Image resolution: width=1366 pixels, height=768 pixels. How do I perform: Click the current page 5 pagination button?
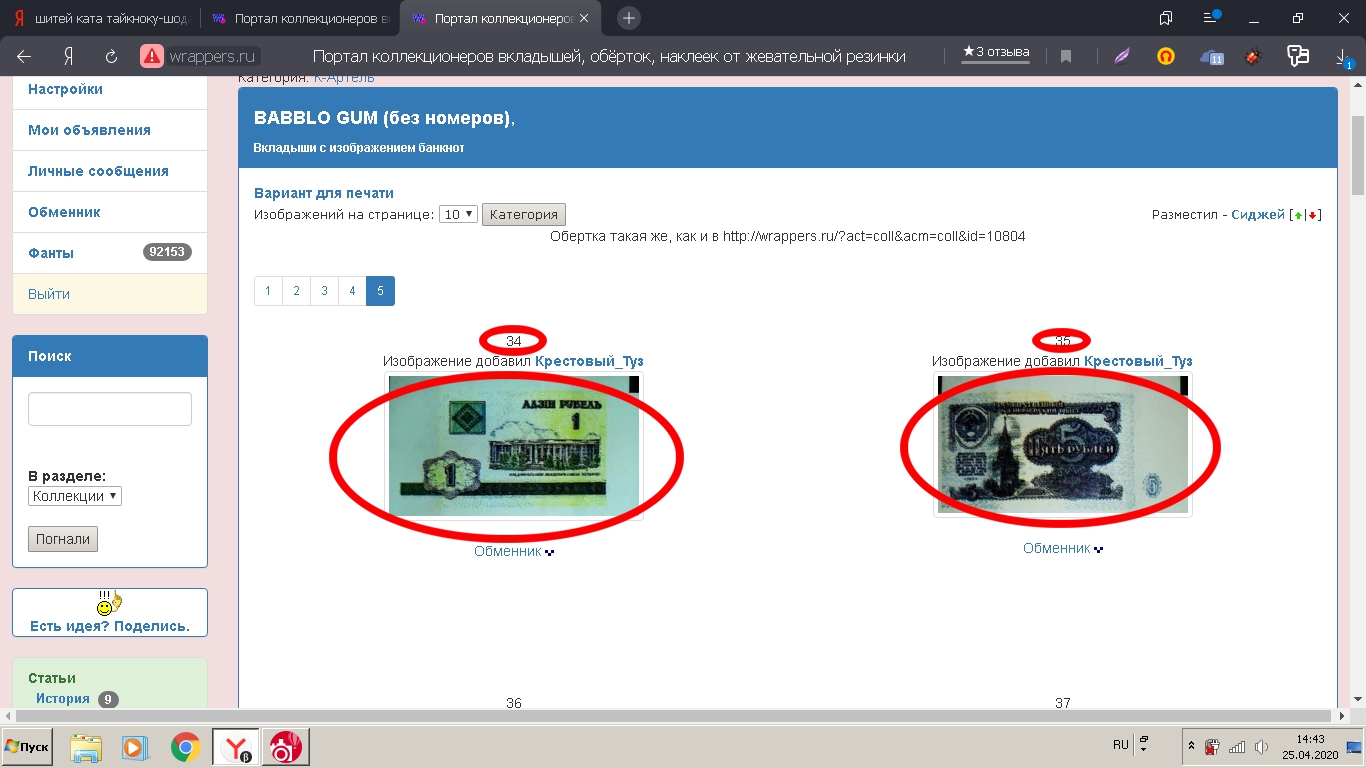click(380, 291)
